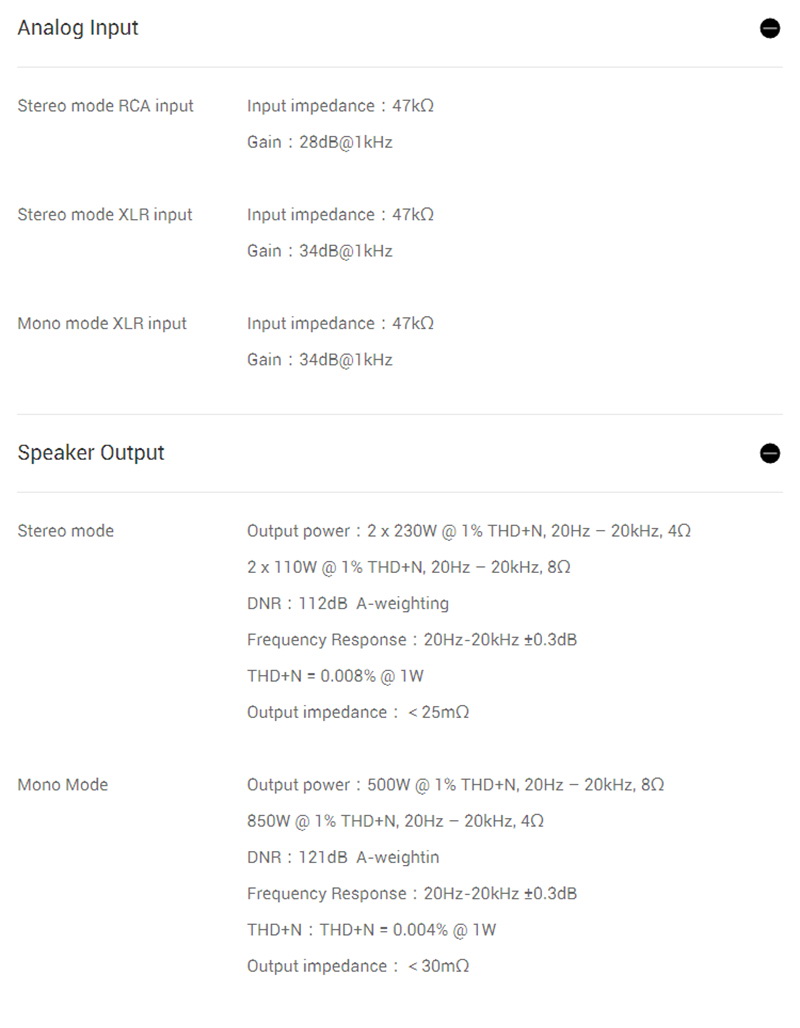Select the 850W 4Ω power line
The width and height of the screenshot is (800, 1028).
pyautogui.click(x=395, y=821)
